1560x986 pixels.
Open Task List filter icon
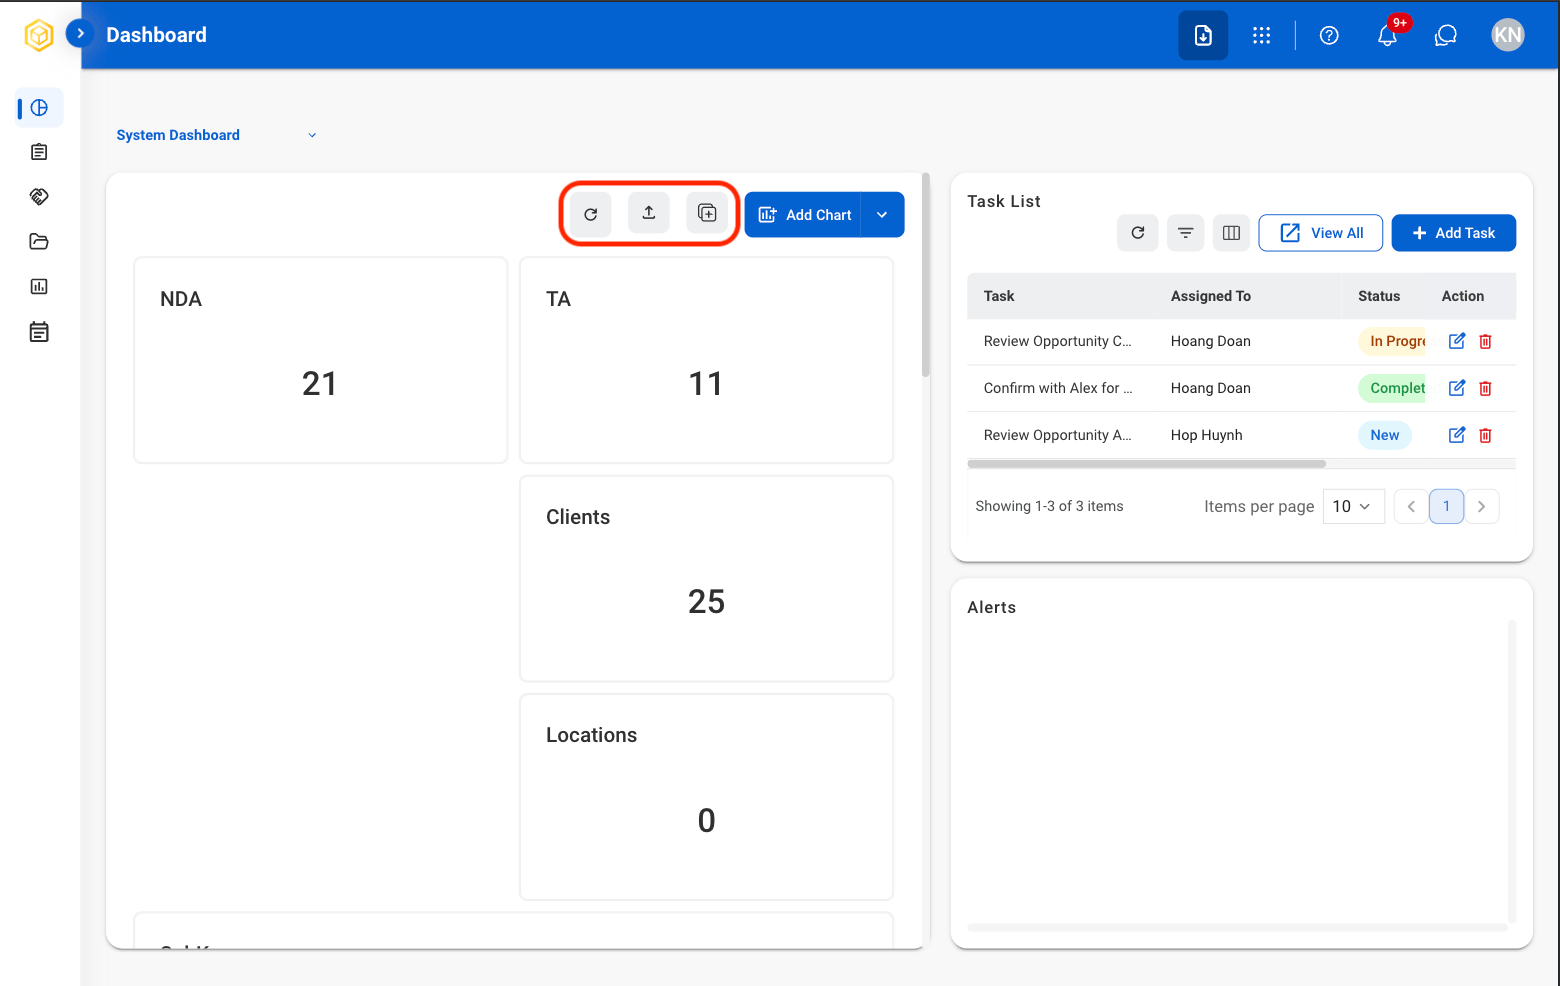(1185, 233)
